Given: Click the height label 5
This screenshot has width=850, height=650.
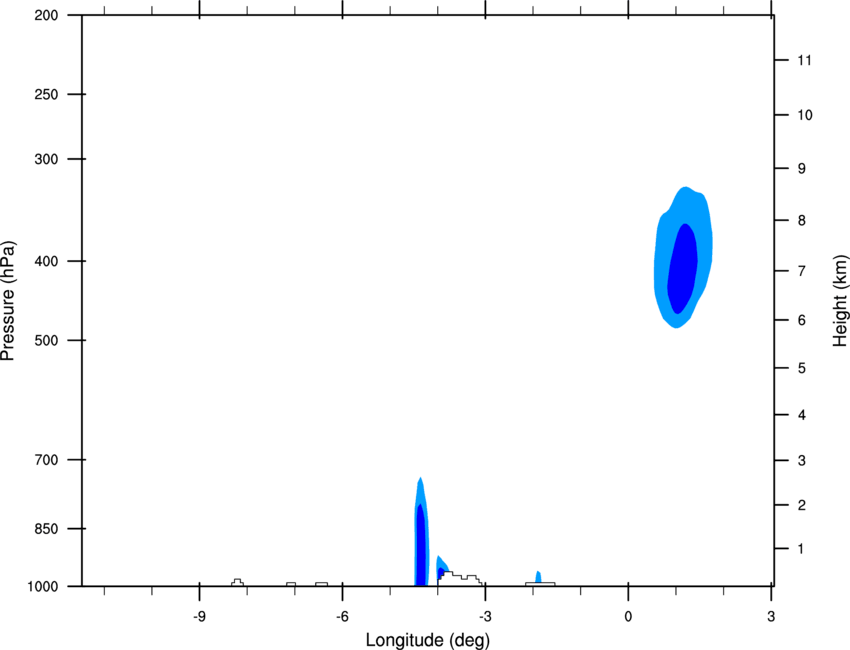Looking at the screenshot, I should (801, 369).
